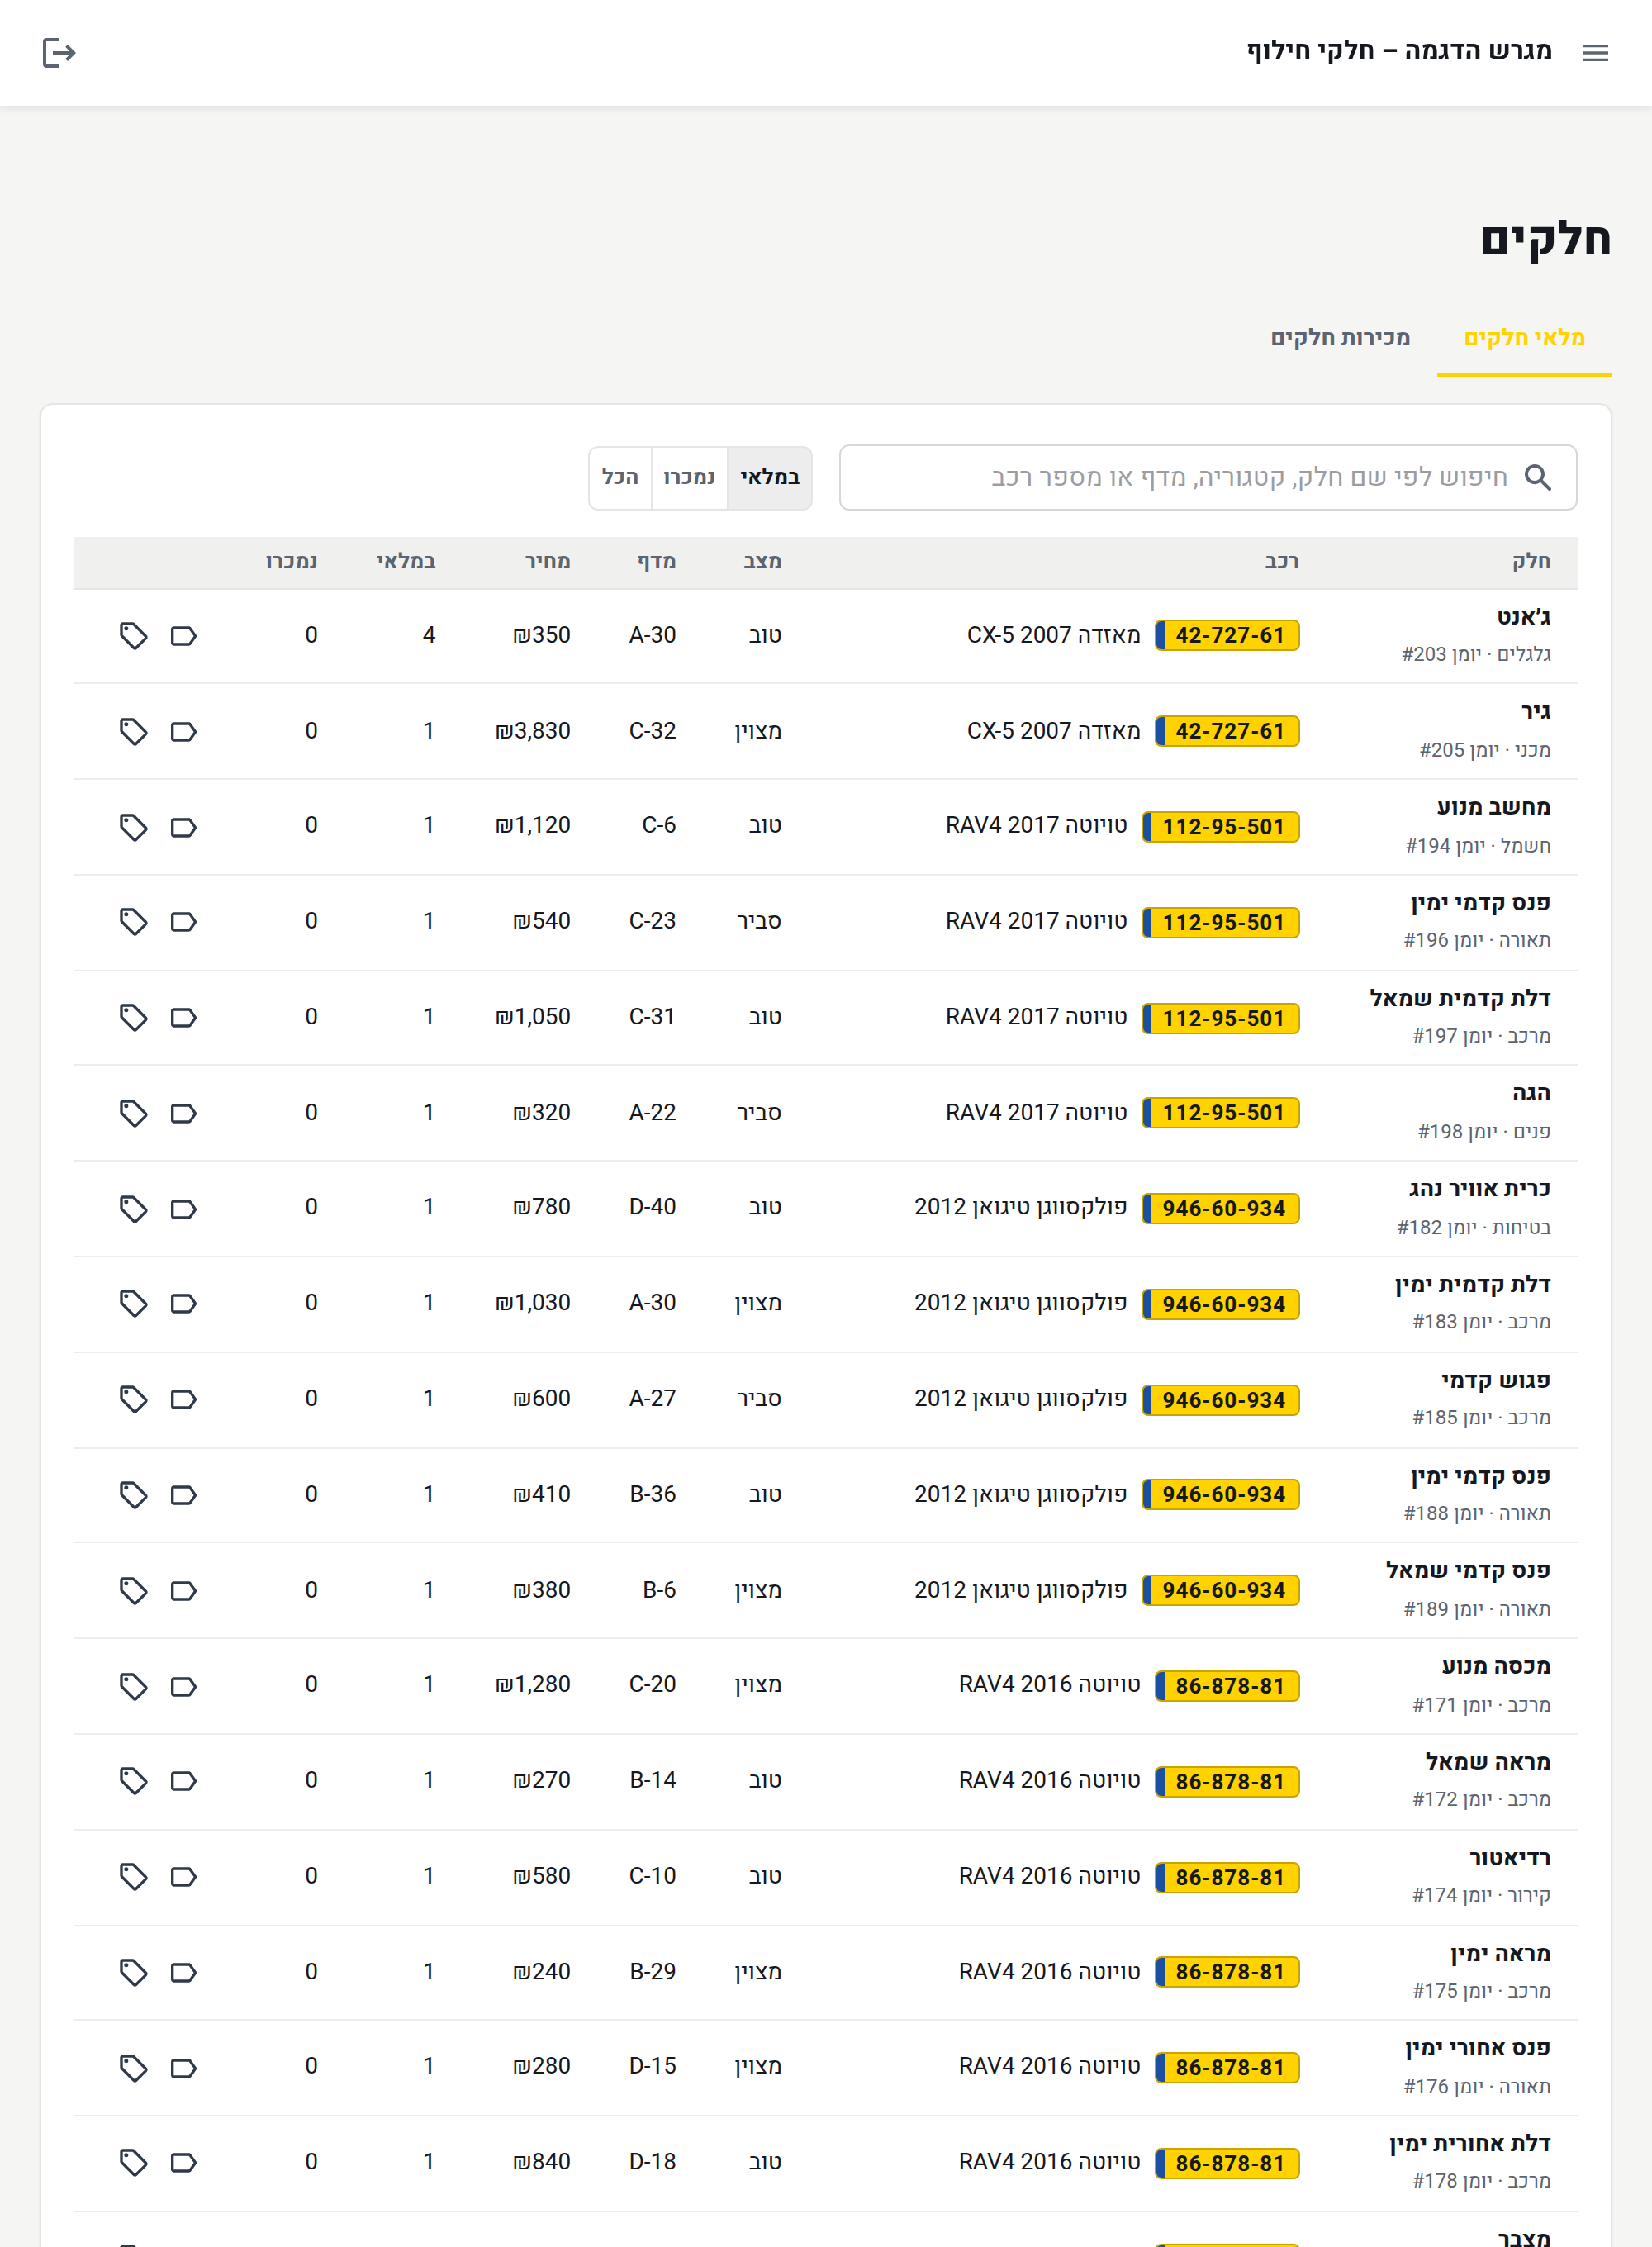Click the page title מגרש הדגמה – חלקי חילוף

point(1399,51)
